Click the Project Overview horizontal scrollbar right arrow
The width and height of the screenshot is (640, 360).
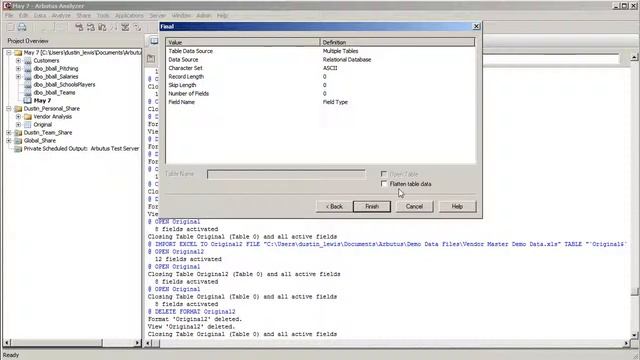pos(138,343)
